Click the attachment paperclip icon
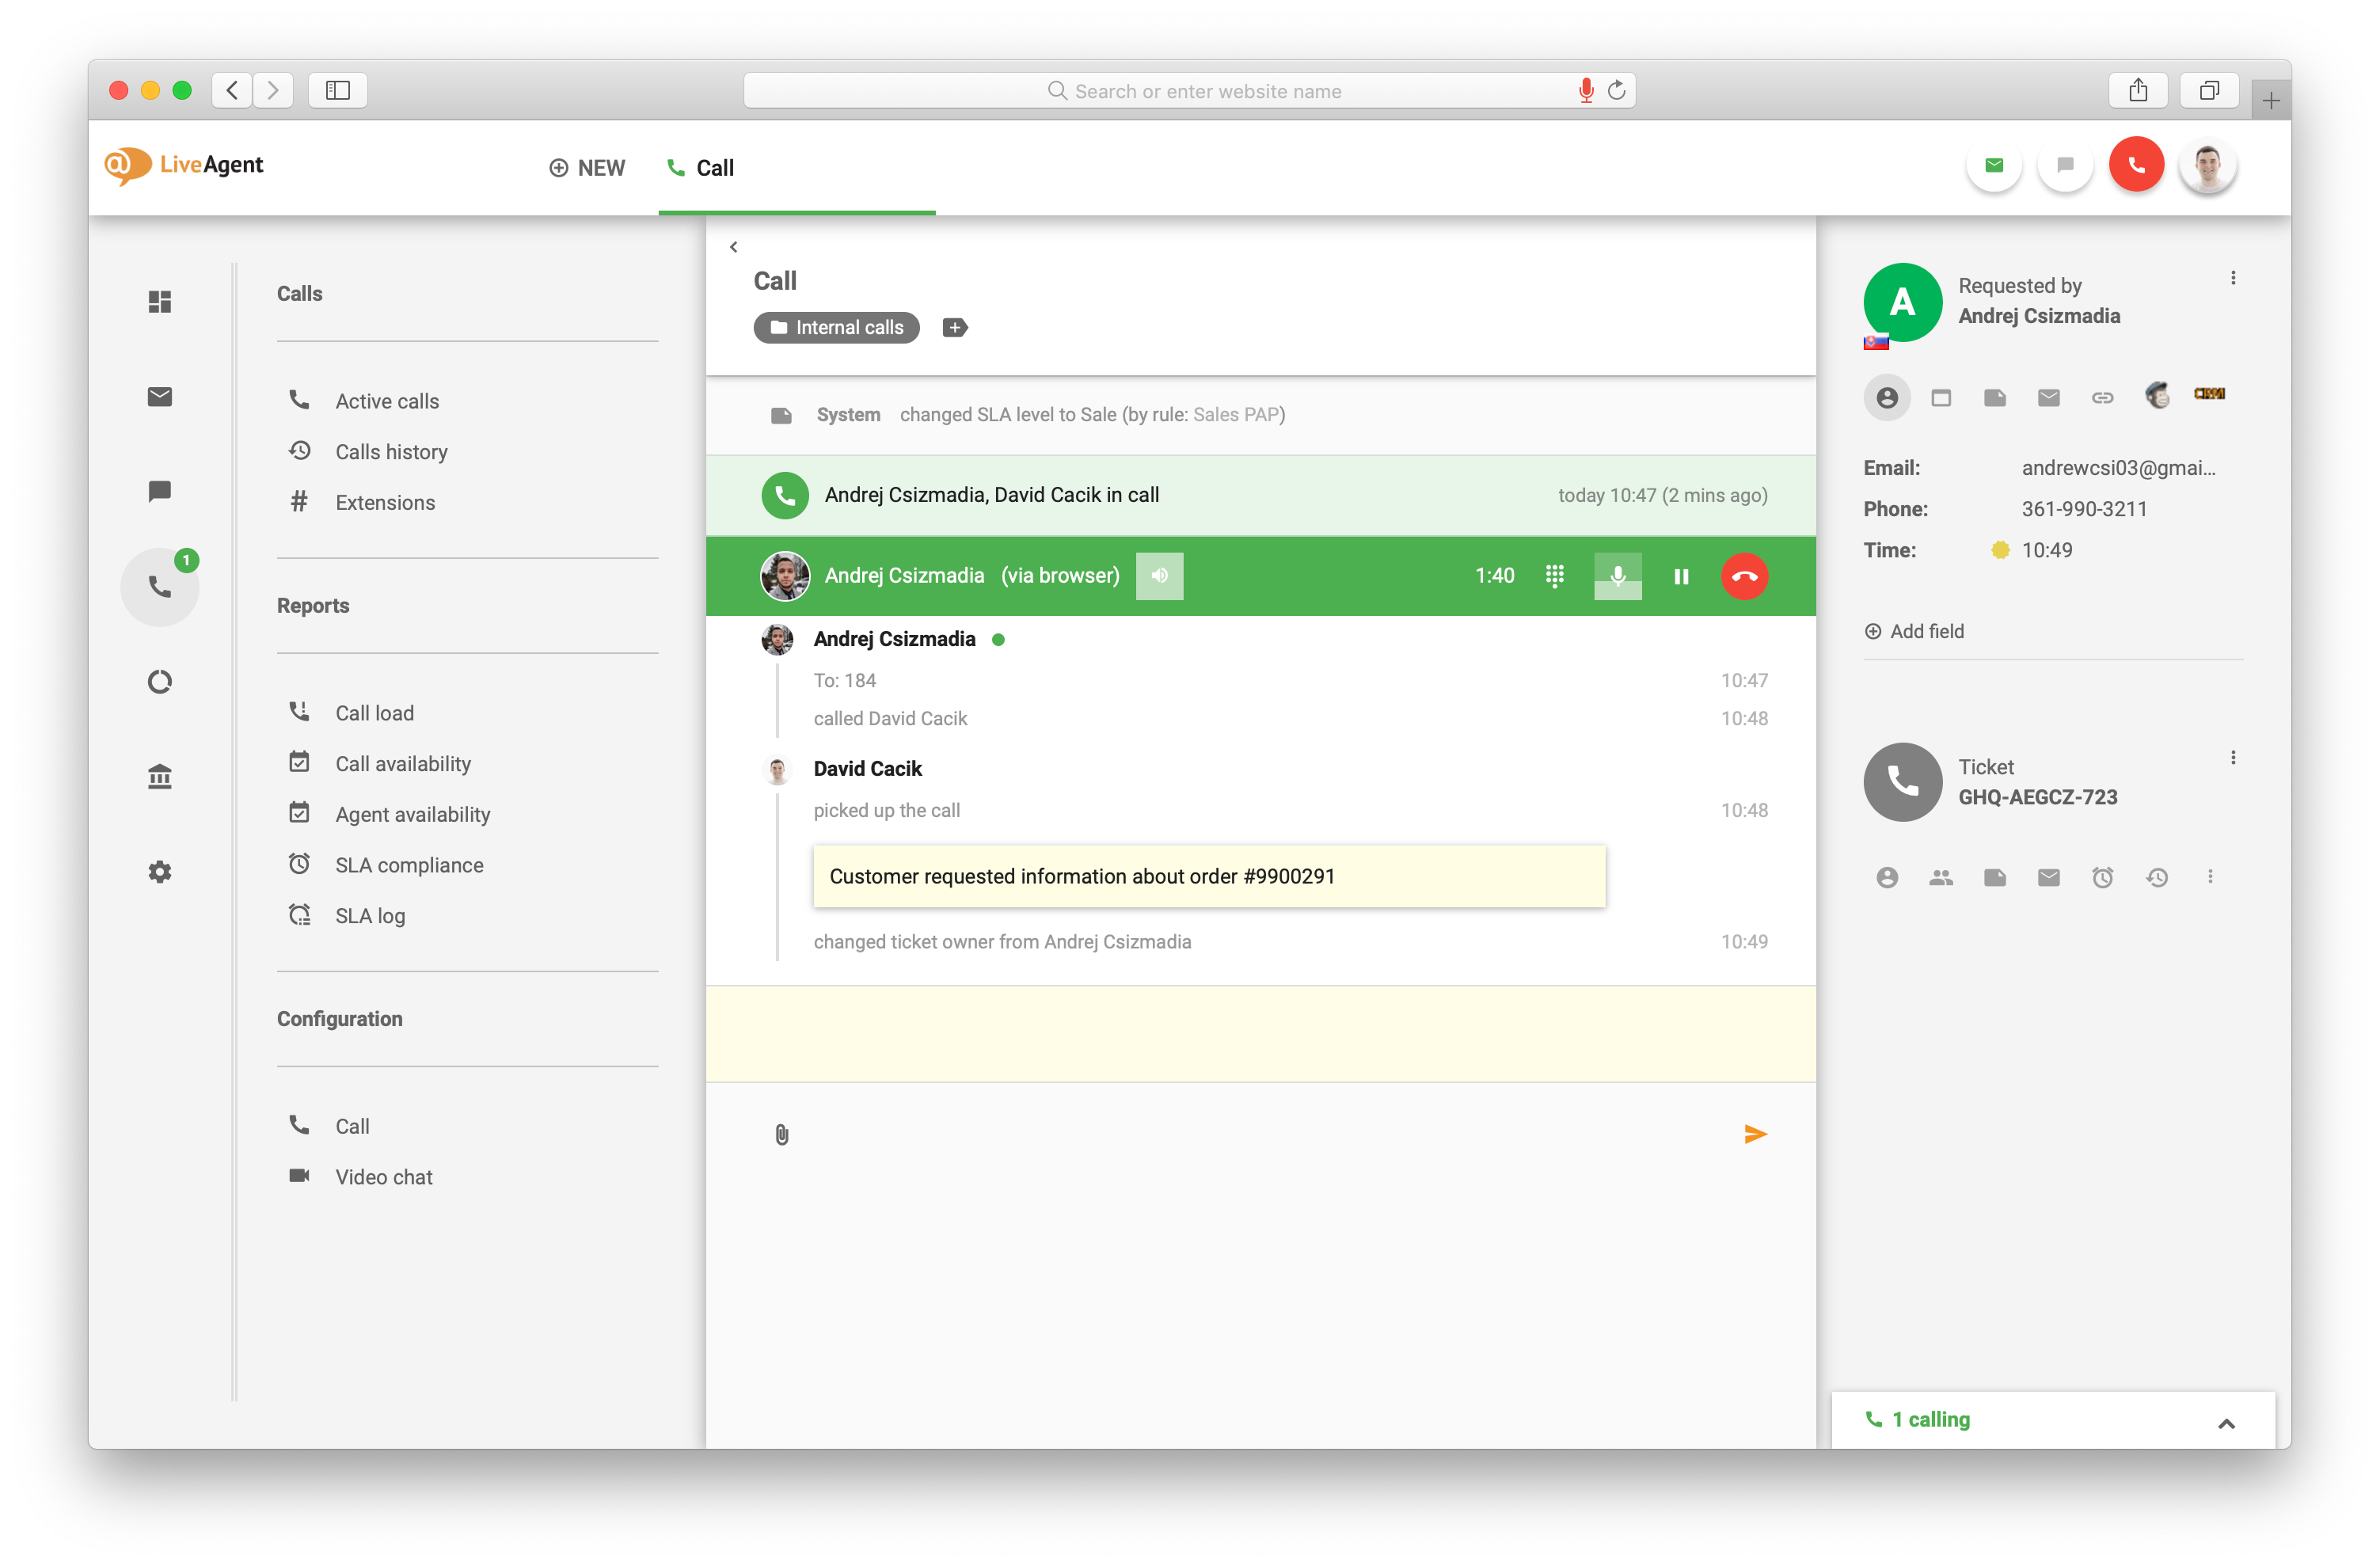The width and height of the screenshot is (2380, 1566). coord(782,1134)
